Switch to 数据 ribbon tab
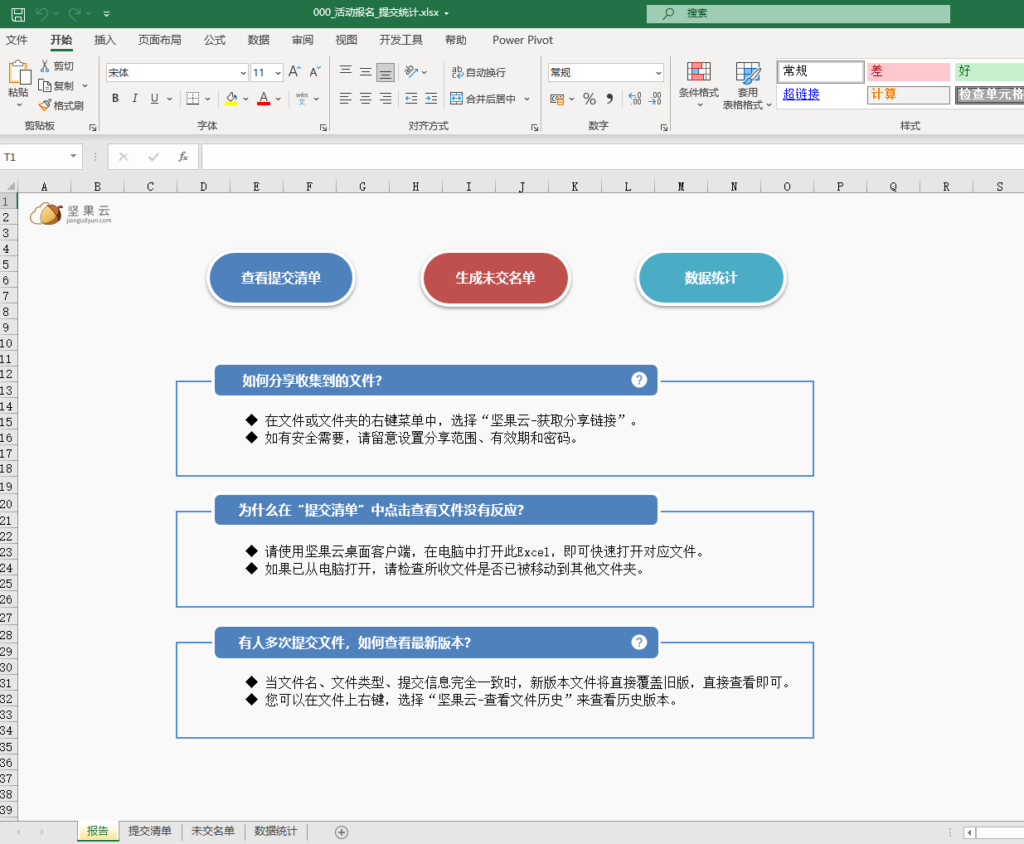The height and width of the screenshot is (844, 1024). 258,40
